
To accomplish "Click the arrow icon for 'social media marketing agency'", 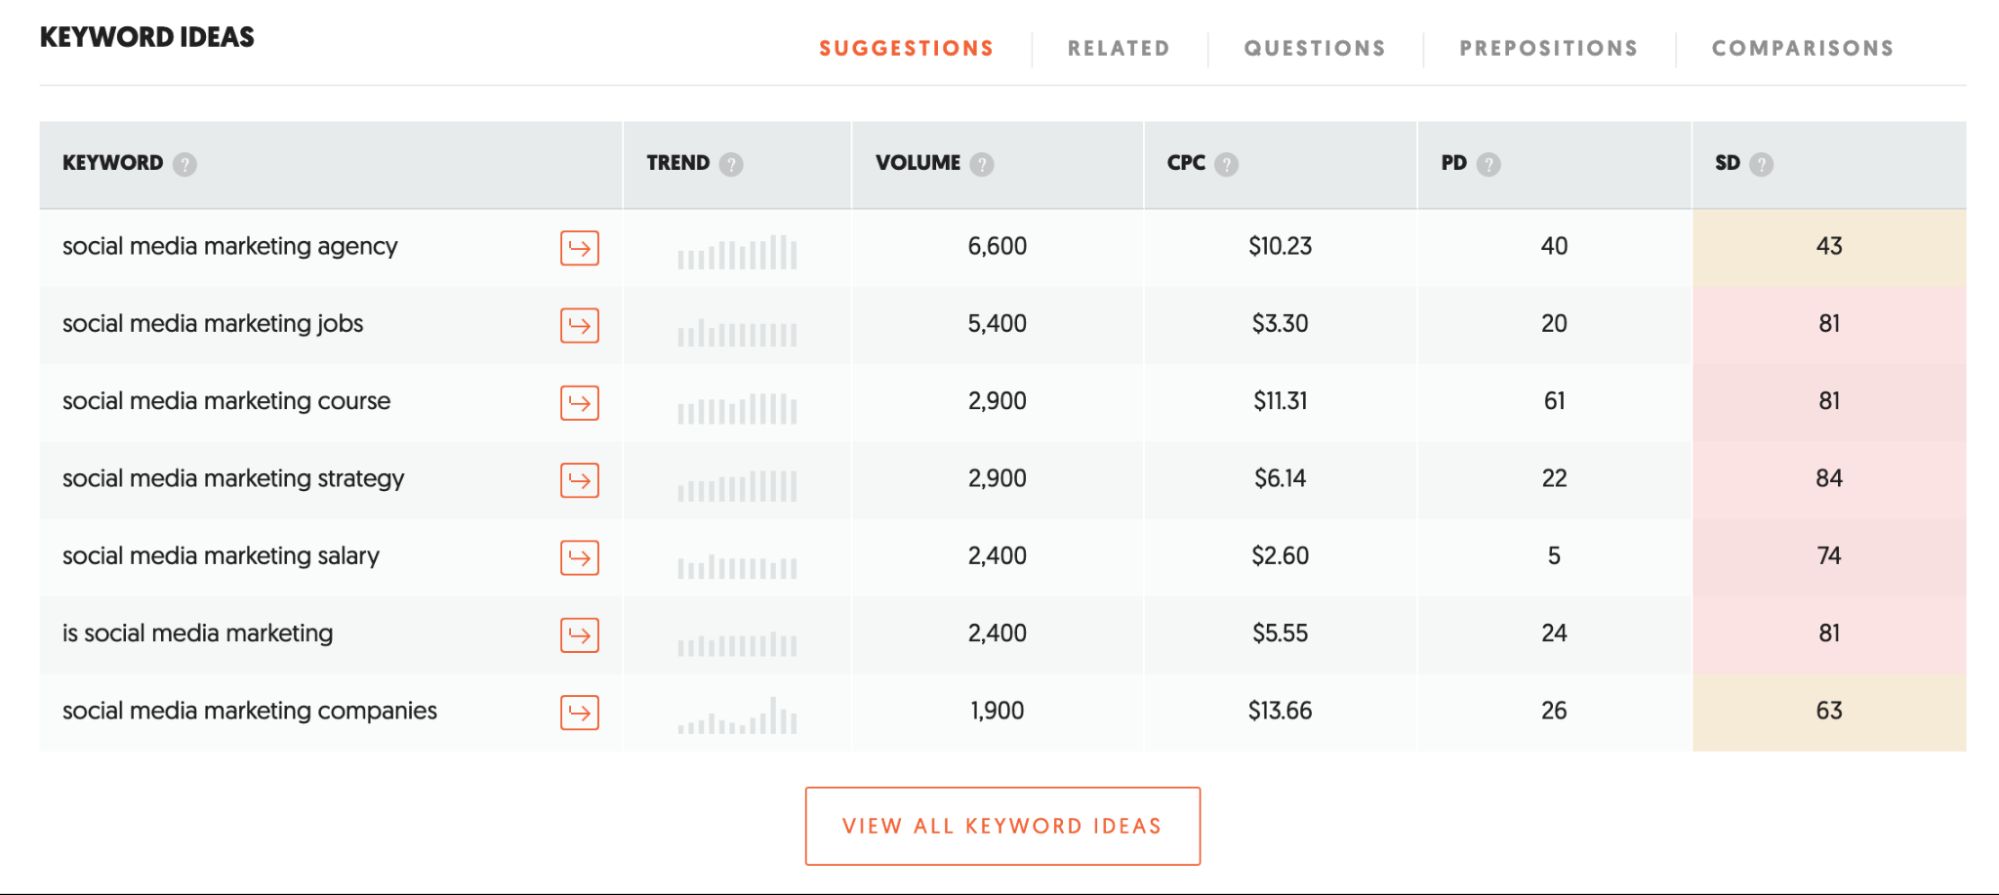I will point(578,249).
